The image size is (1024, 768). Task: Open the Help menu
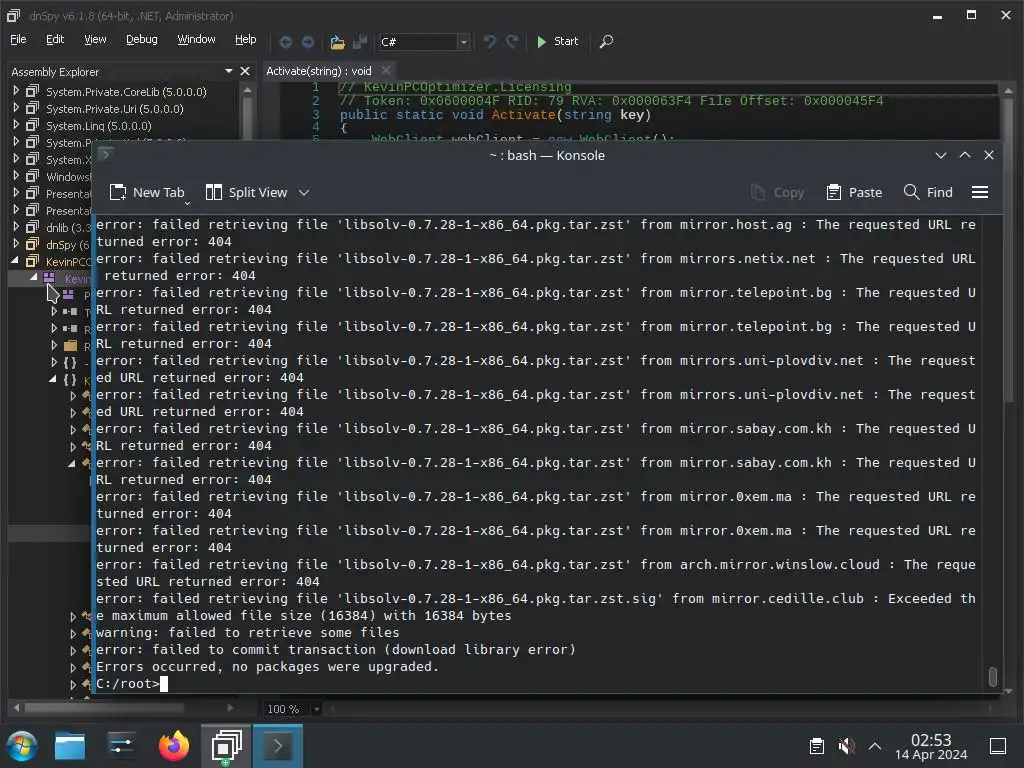(246, 39)
